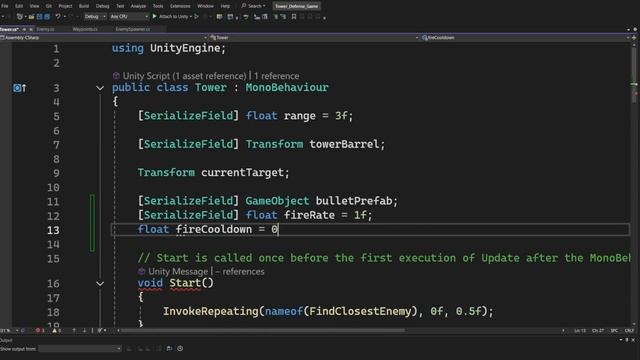
Task: Click the comment selection toolbar icon
Action: click(x=246, y=17)
